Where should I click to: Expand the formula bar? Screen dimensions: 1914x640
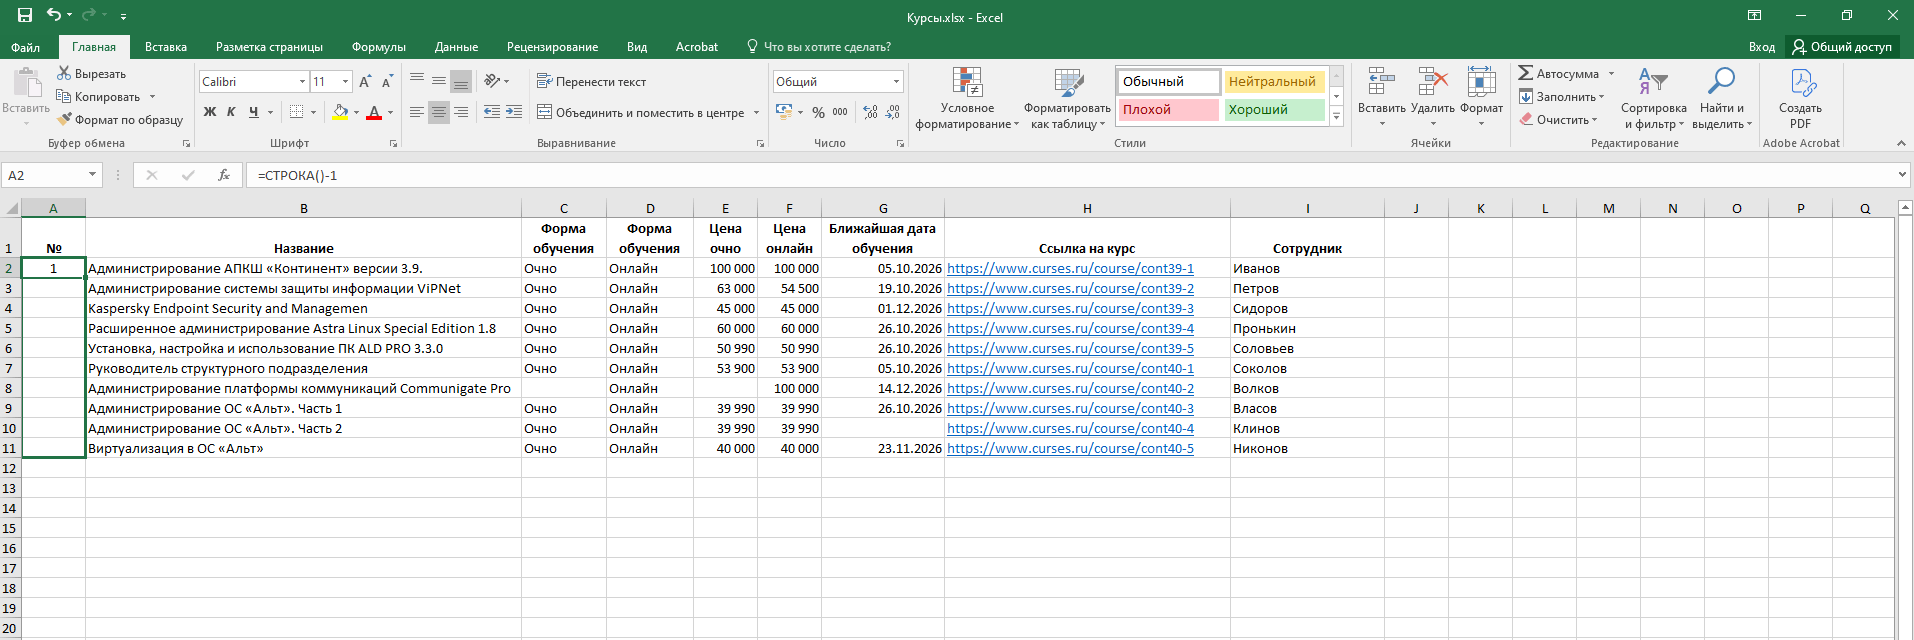tap(1902, 175)
